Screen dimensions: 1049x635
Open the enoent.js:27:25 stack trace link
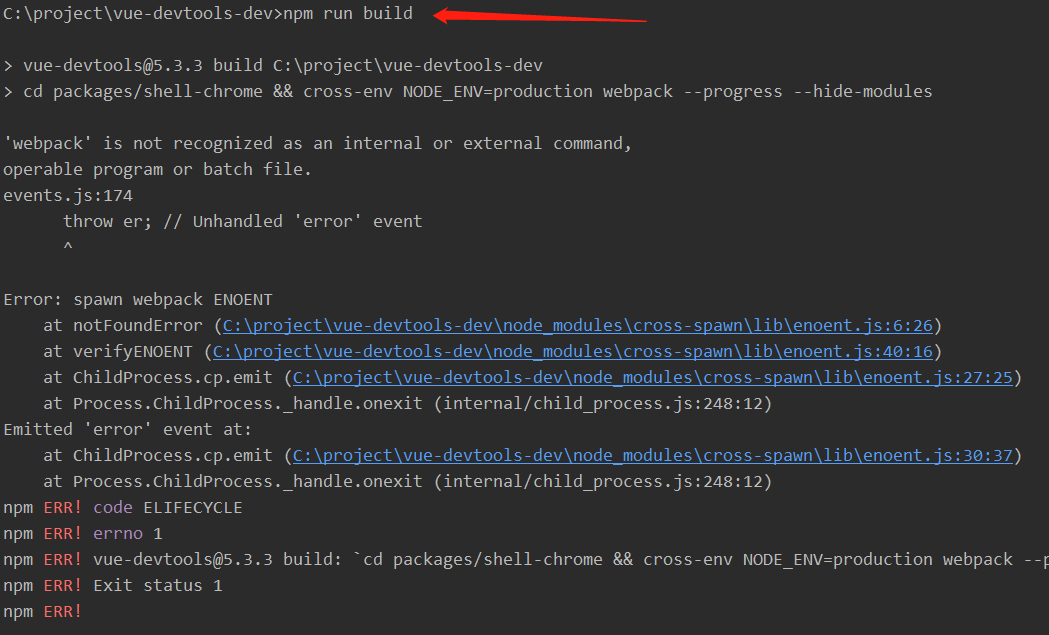click(653, 378)
